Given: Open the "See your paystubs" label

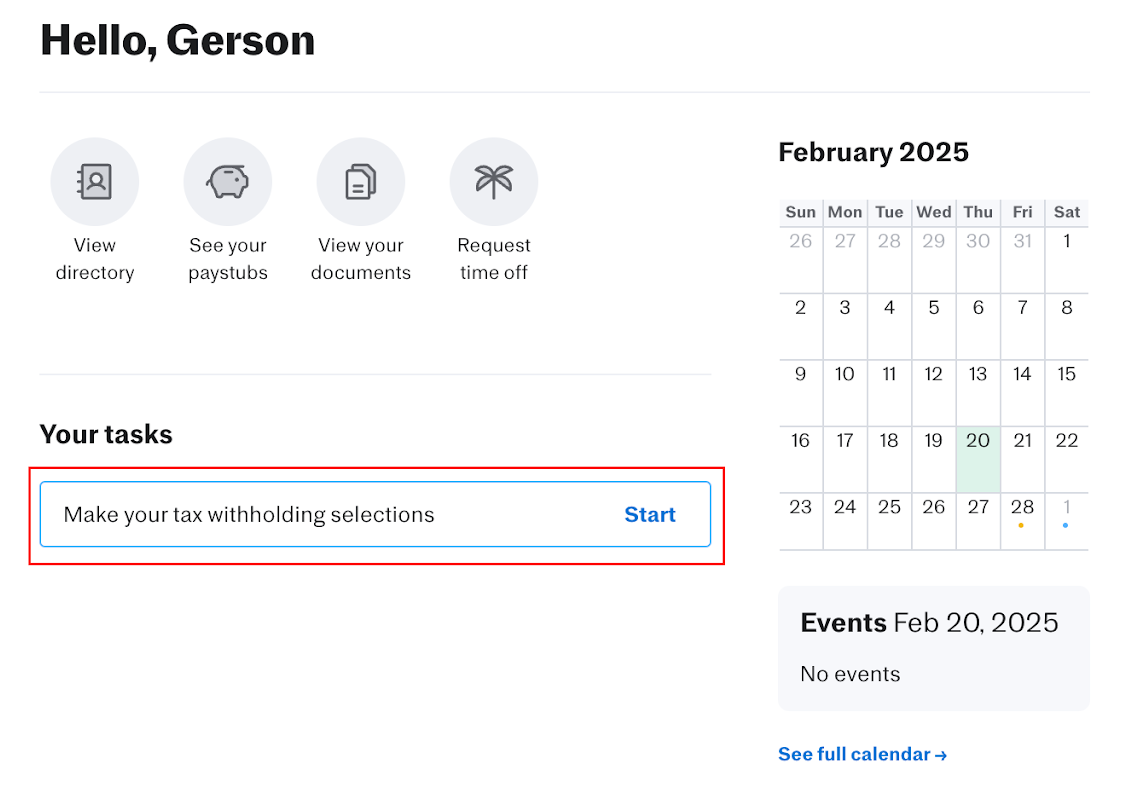Looking at the screenshot, I should click(228, 259).
